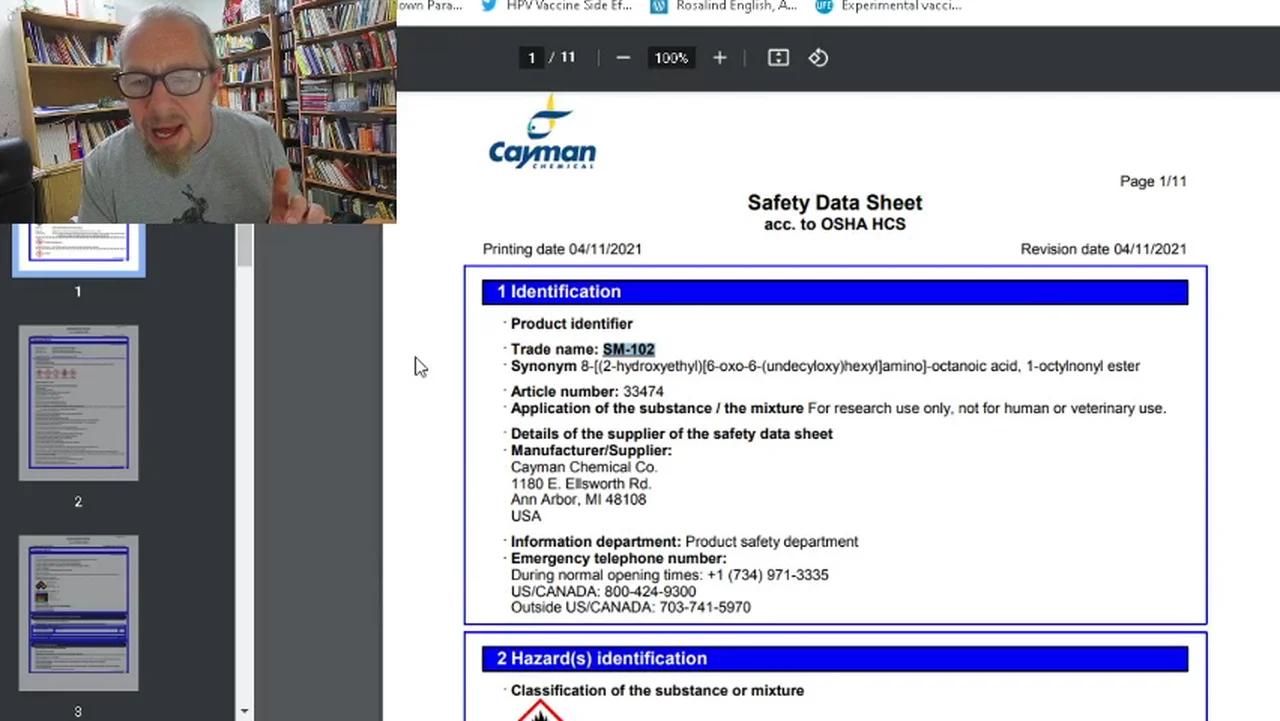The image size is (1280, 721).
Task: Rotate the PDF counterclockwise
Action: 818,58
